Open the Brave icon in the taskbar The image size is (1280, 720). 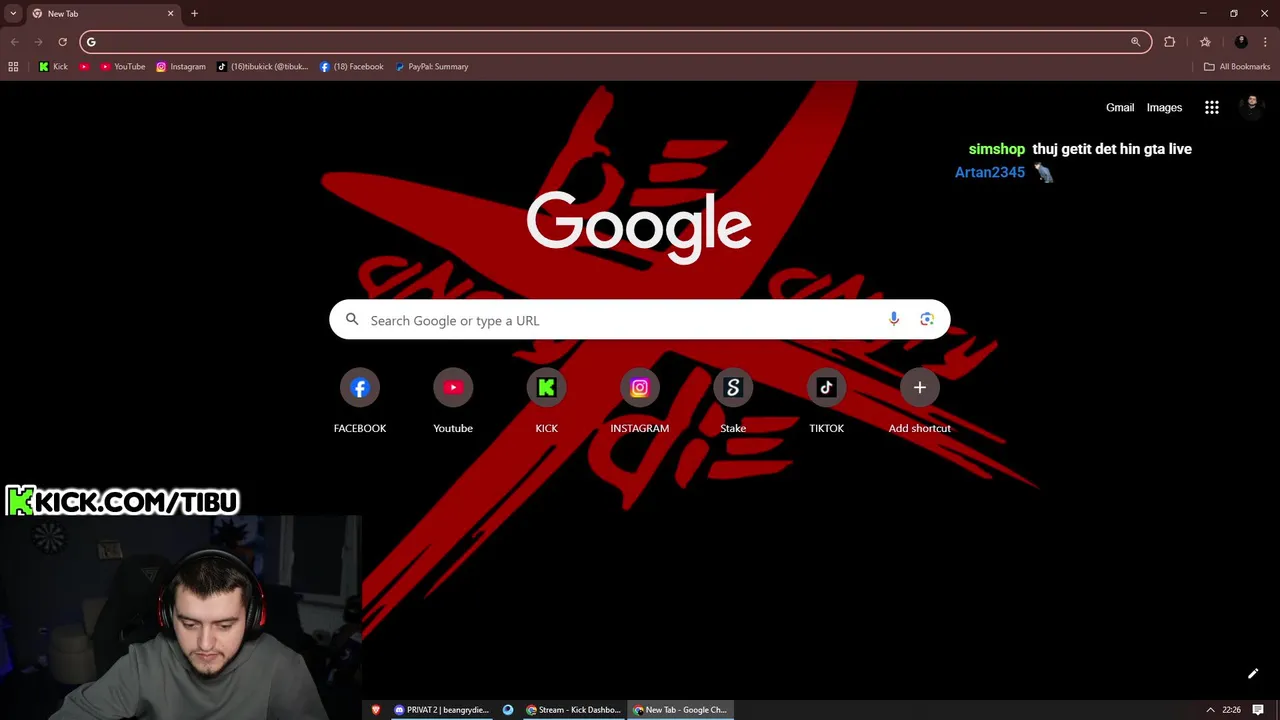click(376, 710)
